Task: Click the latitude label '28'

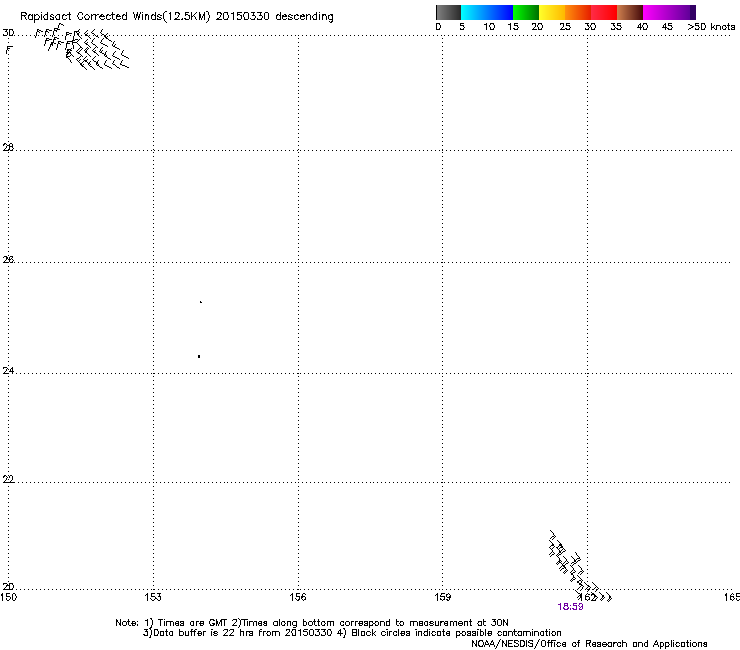Action: pyautogui.click(x=8, y=147)
